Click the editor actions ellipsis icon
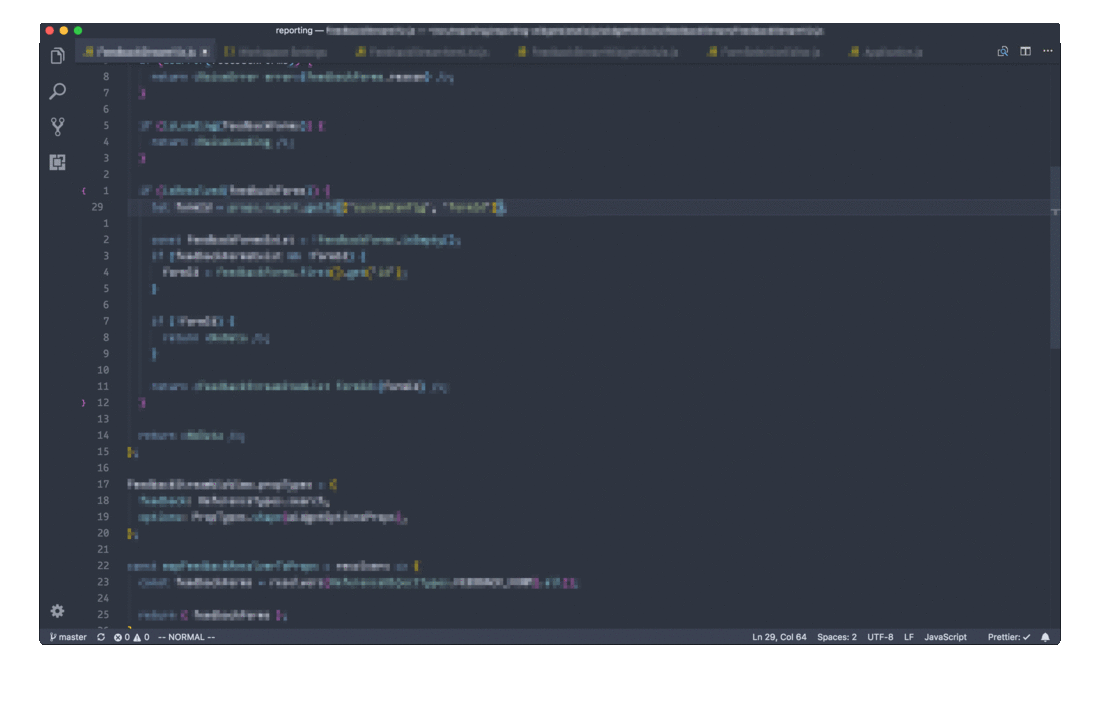 (1047, 50)
